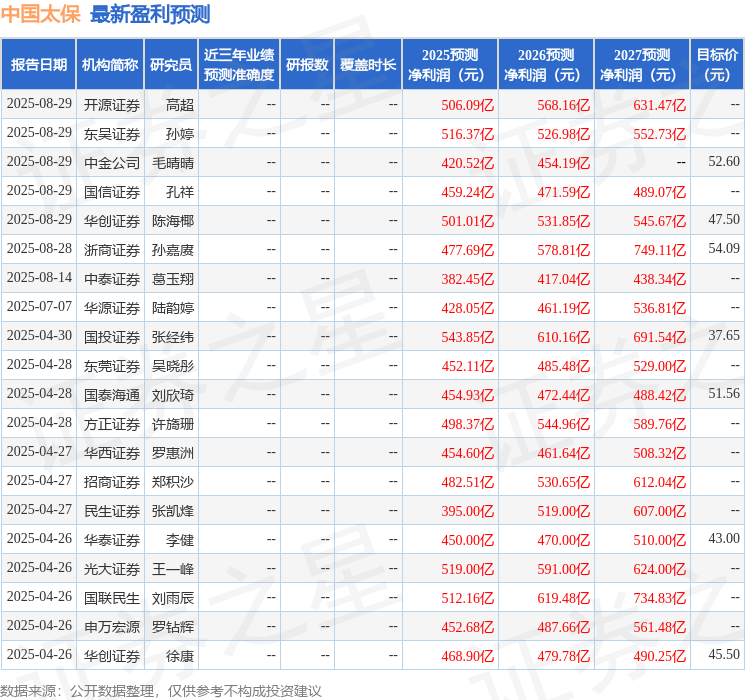Select analyst 徐康 in the last row
Viewport: 745px width, 700px height.
click(180, 656)
